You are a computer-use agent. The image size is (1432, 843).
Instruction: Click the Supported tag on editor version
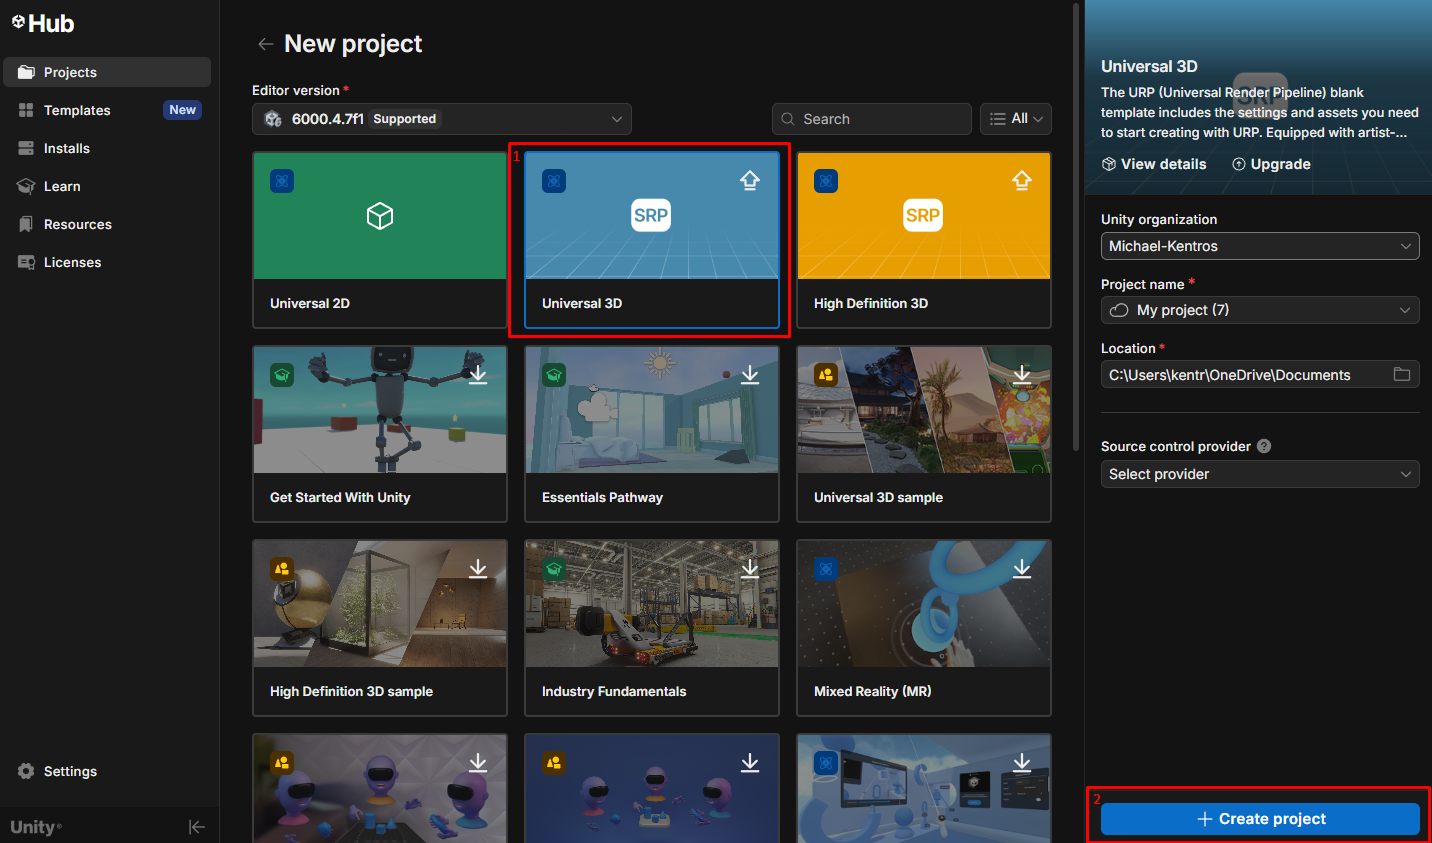[404, 119]
